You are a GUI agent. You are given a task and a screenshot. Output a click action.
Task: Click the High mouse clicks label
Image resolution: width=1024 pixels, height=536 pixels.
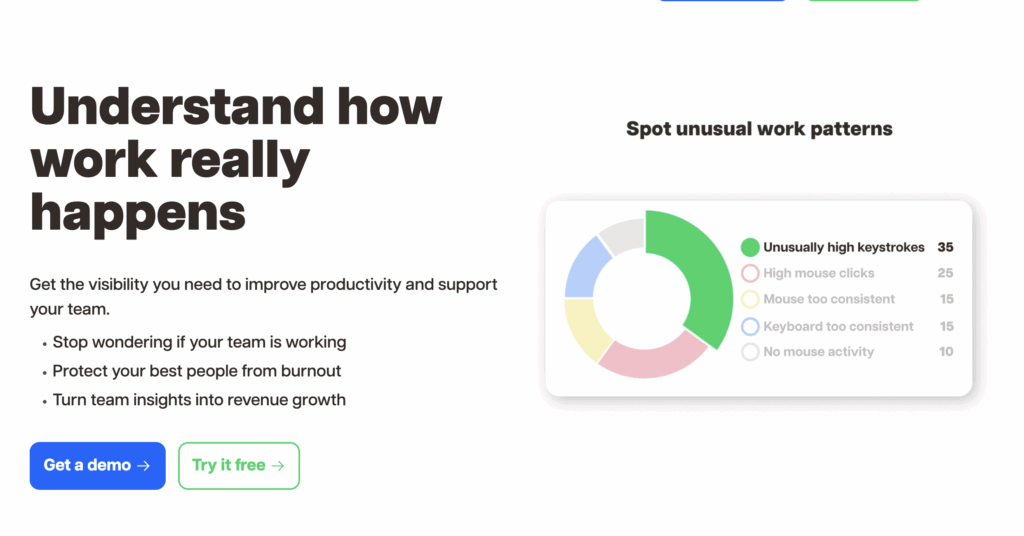pos(818,273)
